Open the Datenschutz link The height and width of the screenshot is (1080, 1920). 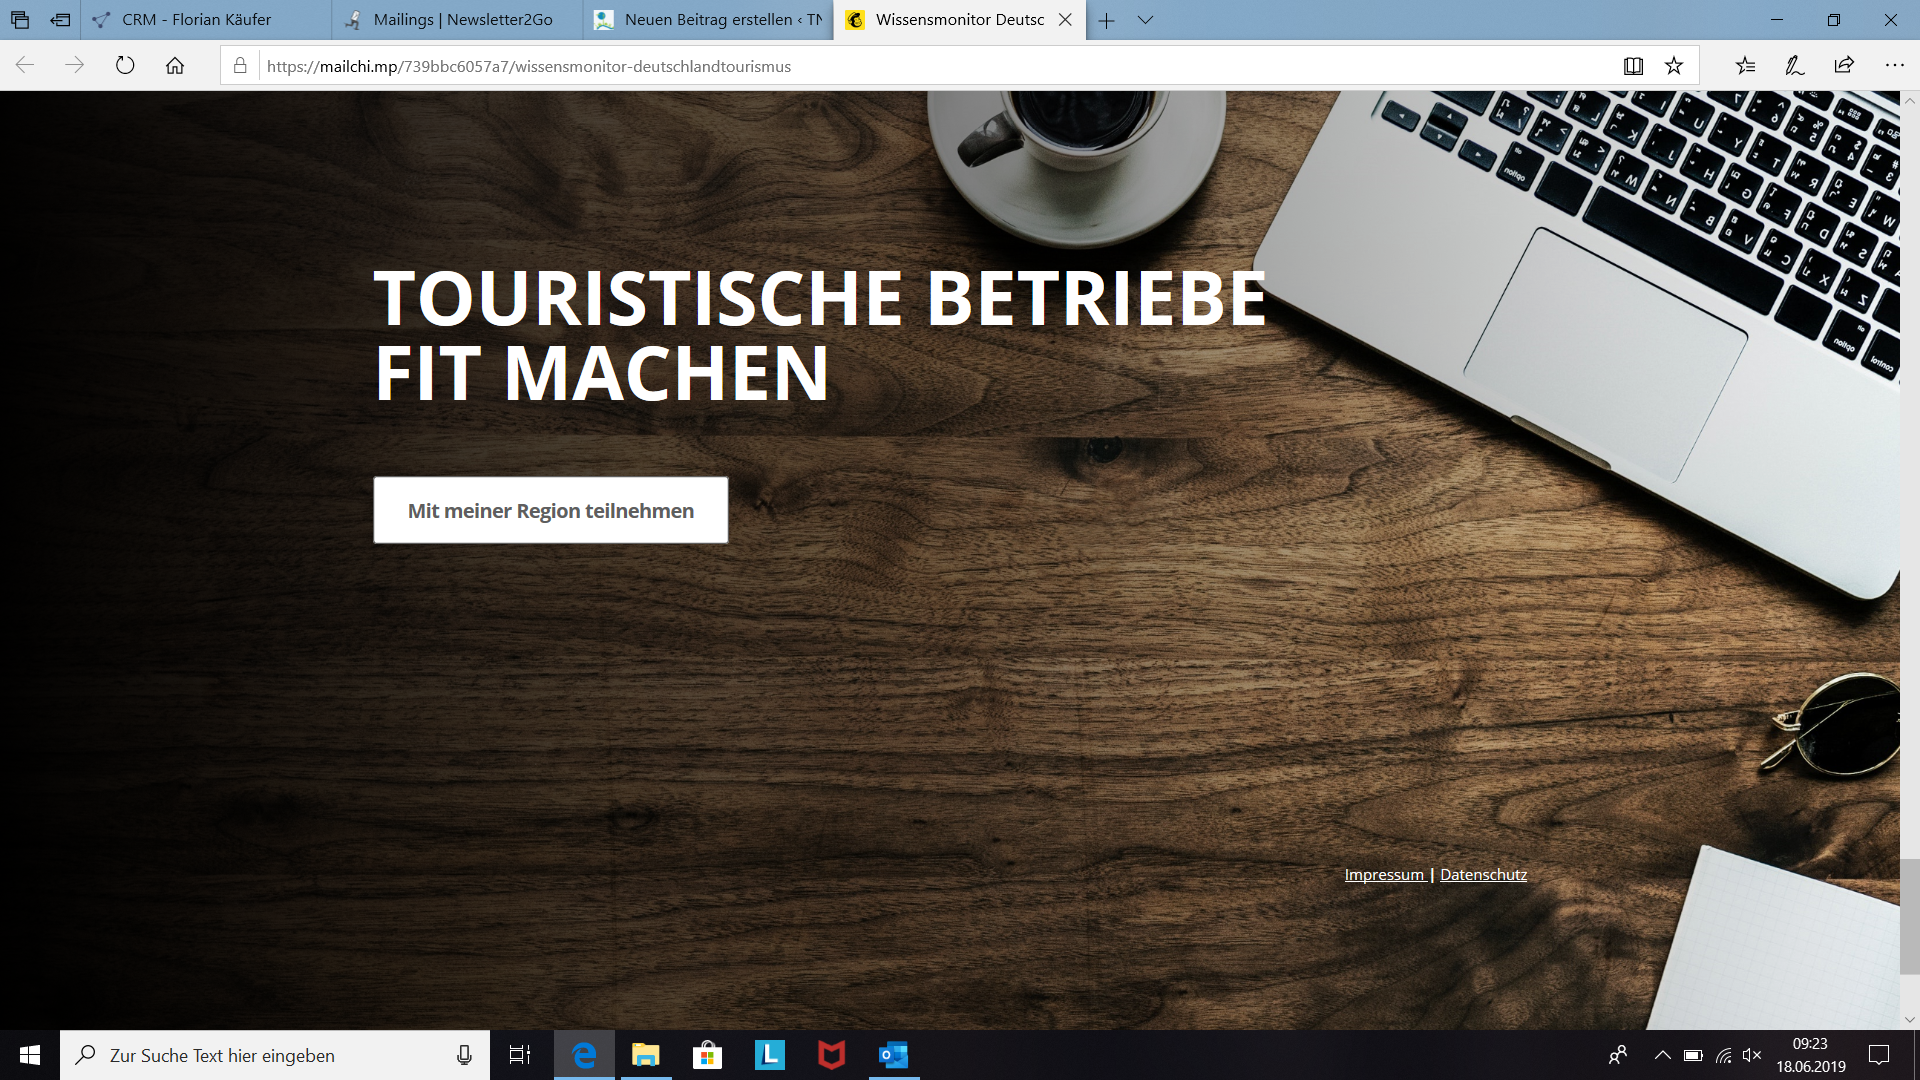point(1483,874)
